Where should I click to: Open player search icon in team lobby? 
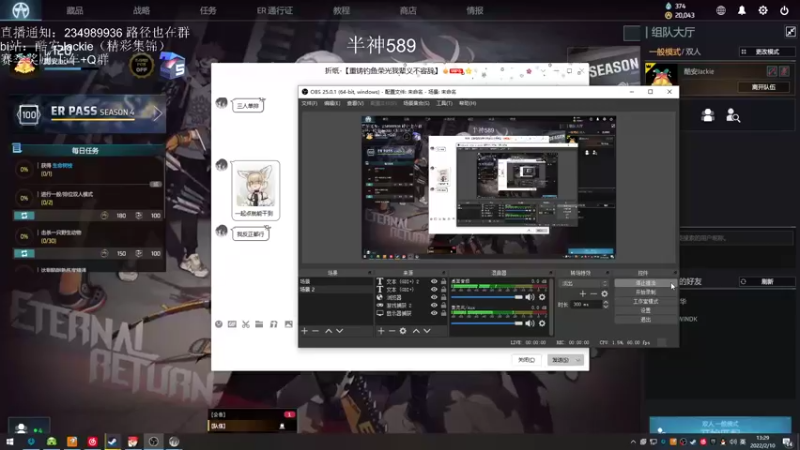point(733,115)
